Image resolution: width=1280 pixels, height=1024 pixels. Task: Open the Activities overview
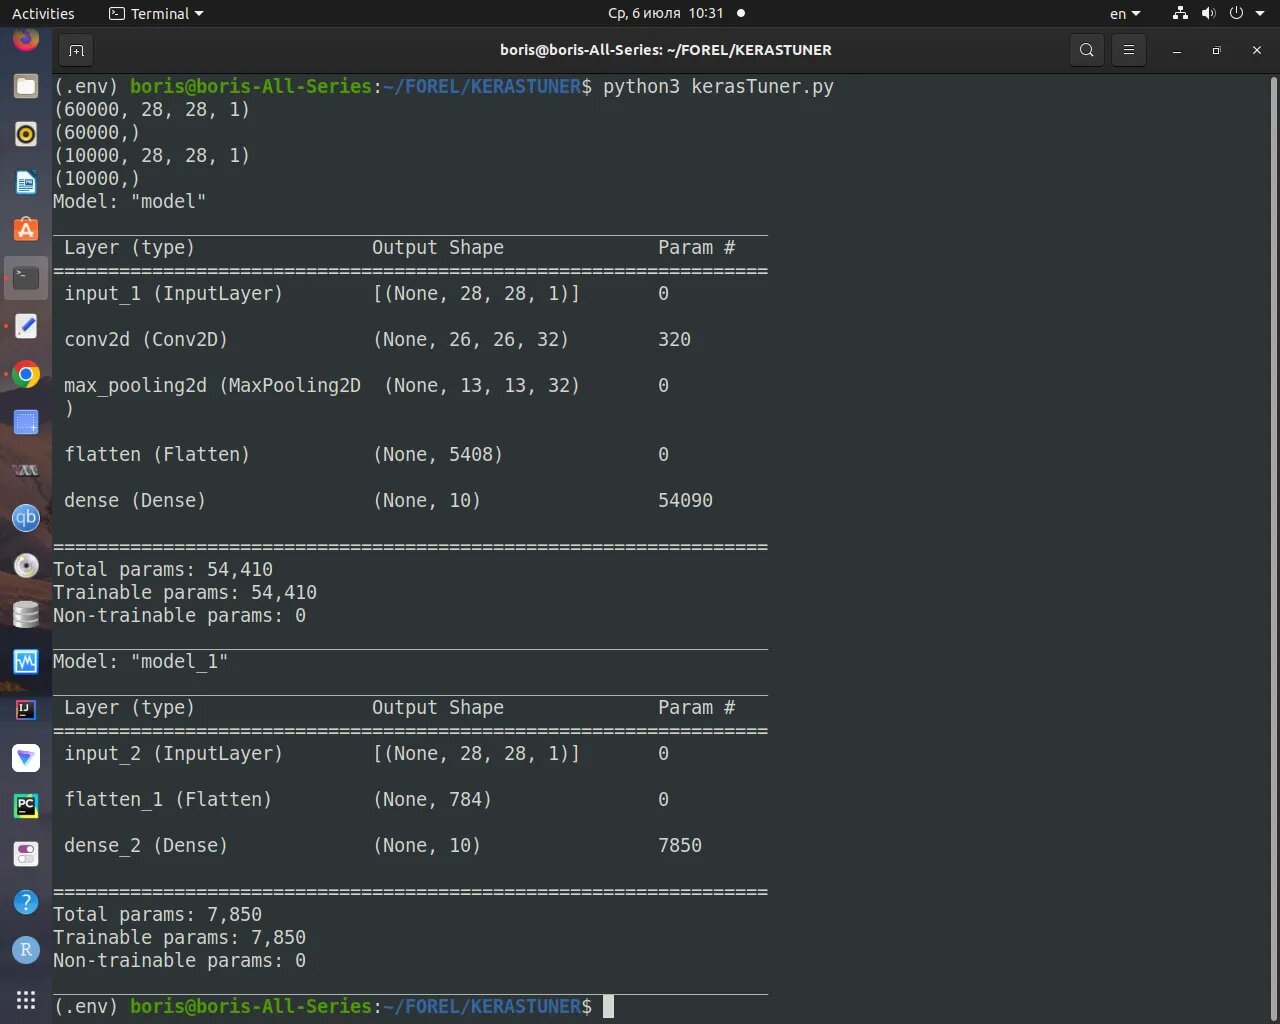43,13
